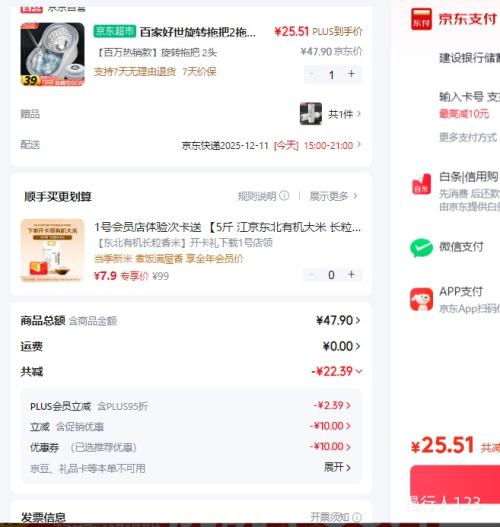Change the 配送 delivery time slot

click(271, 145)
